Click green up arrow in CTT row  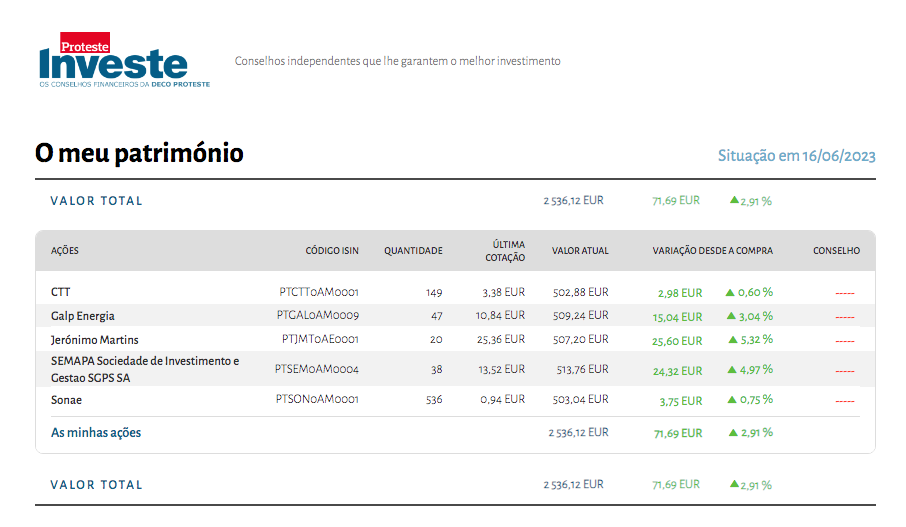tap(729, 293)
